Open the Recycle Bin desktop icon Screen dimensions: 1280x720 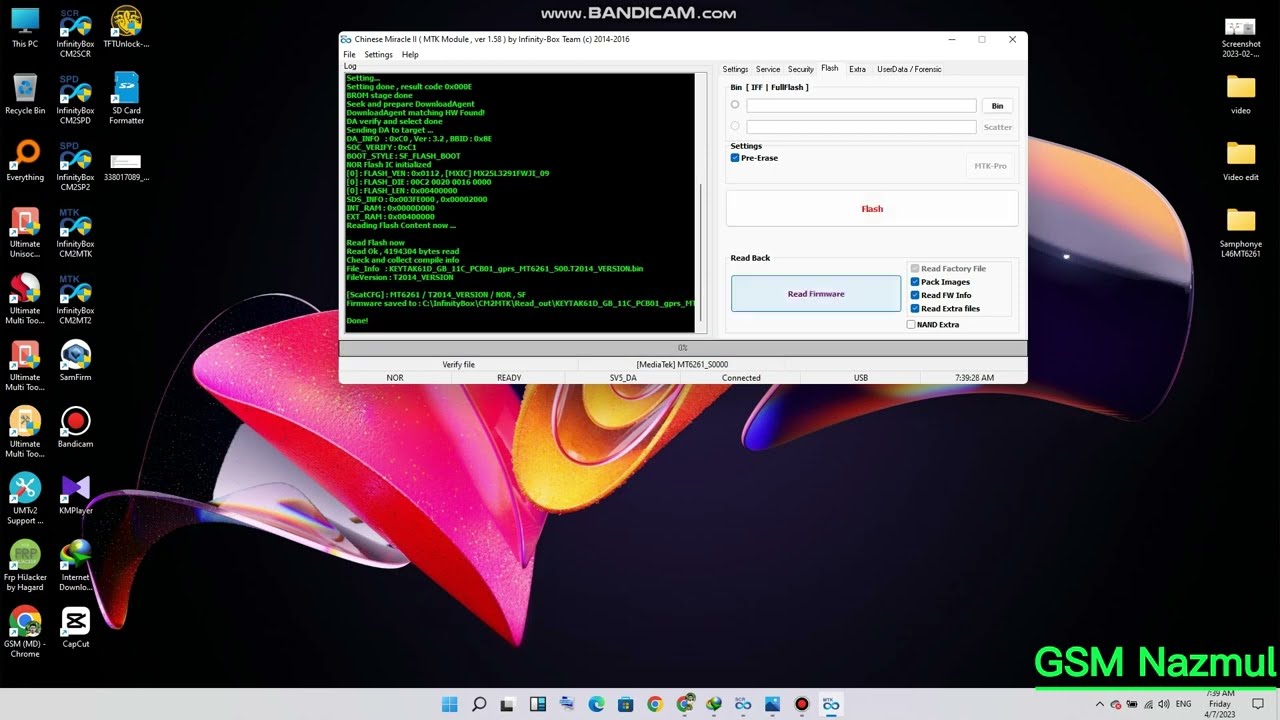pos(25,95)
